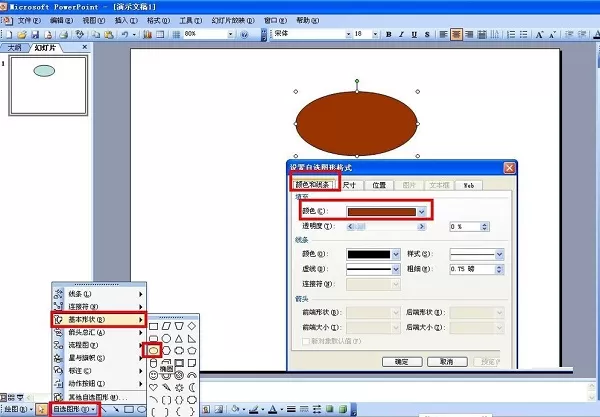Click the Underline U icon
The height and width of the screenshot is (417, 600).
click(x=414, y=34)
